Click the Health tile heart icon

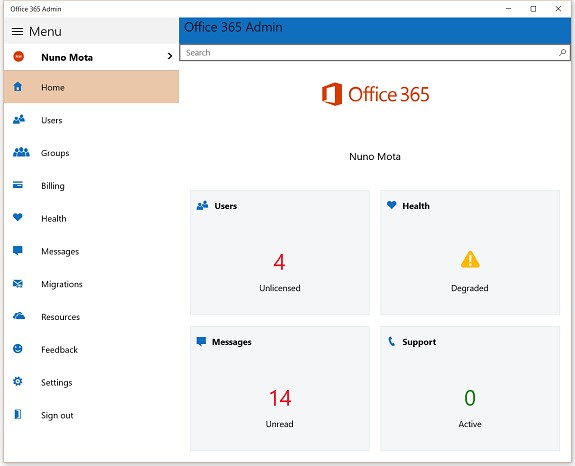pyautogui.click(x=392, y=205)
